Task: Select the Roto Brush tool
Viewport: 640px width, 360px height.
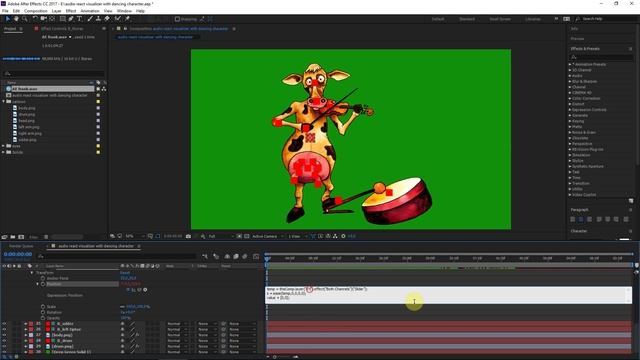Action: pyautogui.click(x=118, y=19)
